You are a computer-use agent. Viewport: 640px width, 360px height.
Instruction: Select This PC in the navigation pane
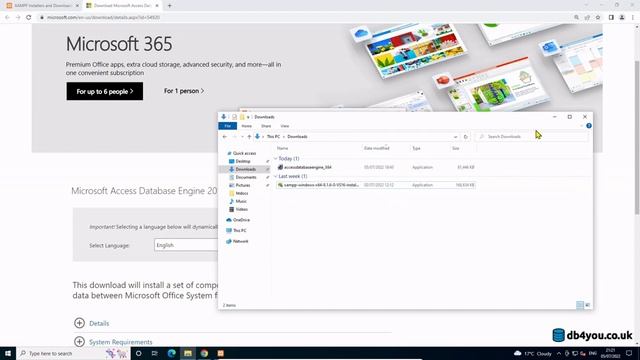point(239,231)
